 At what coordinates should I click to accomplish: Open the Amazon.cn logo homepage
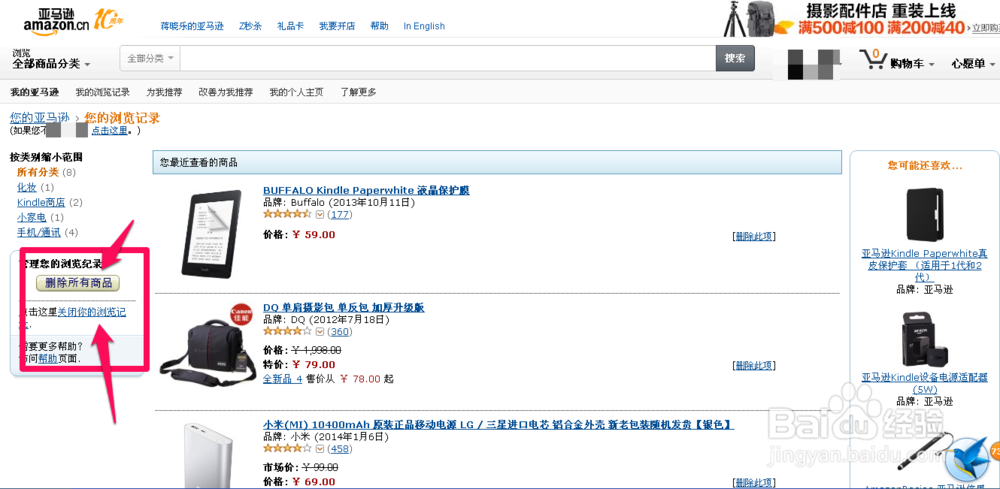click(57, 21)
